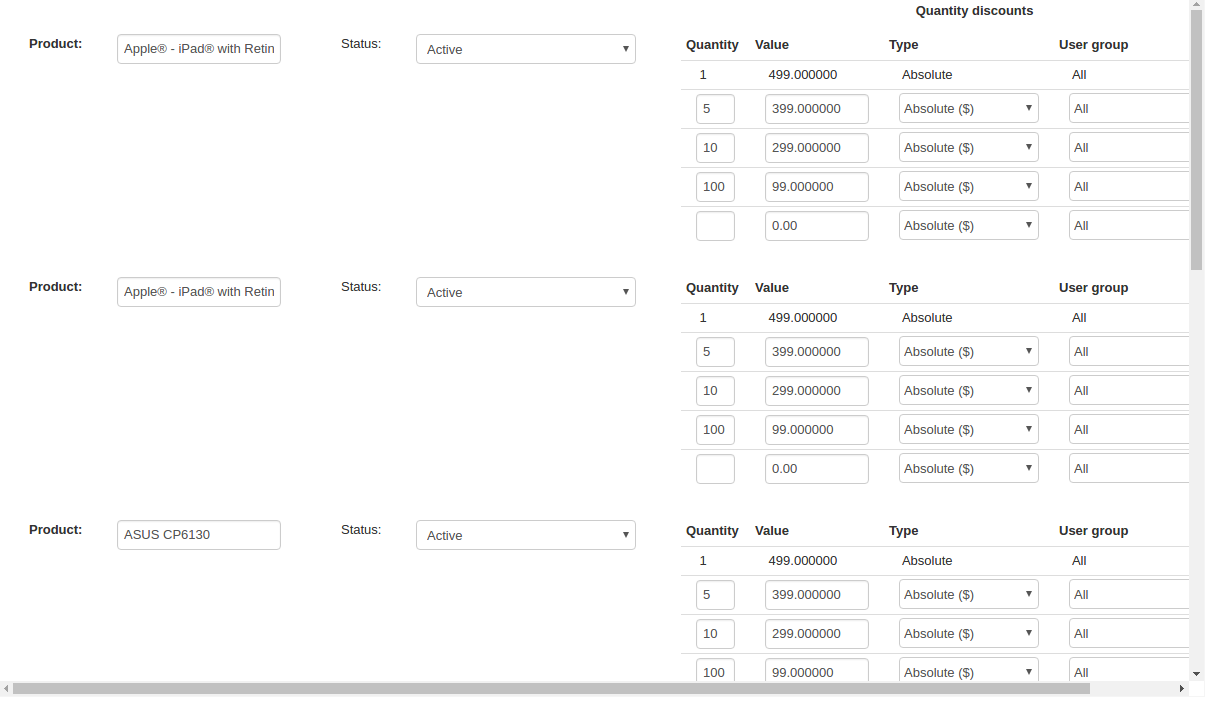Click the horizontal scrollbar left arrow
Viewport: 1213px width, 712px height.
(x=6, y=689)
